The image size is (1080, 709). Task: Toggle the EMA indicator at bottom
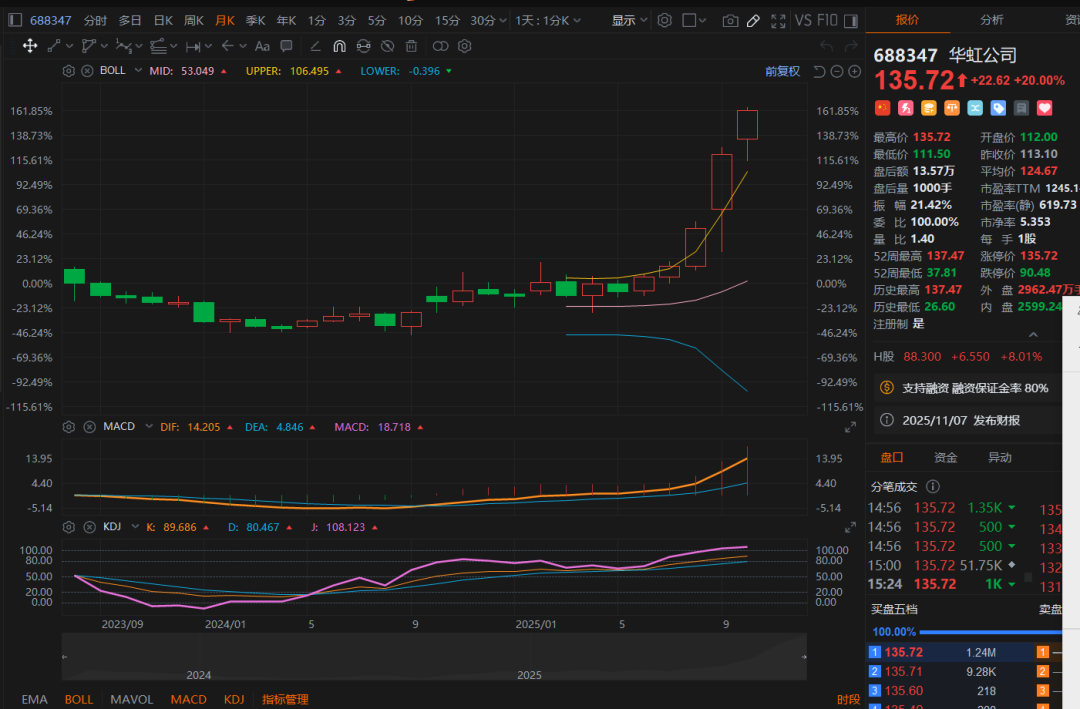pyautogui.click(x=34, y=699)
